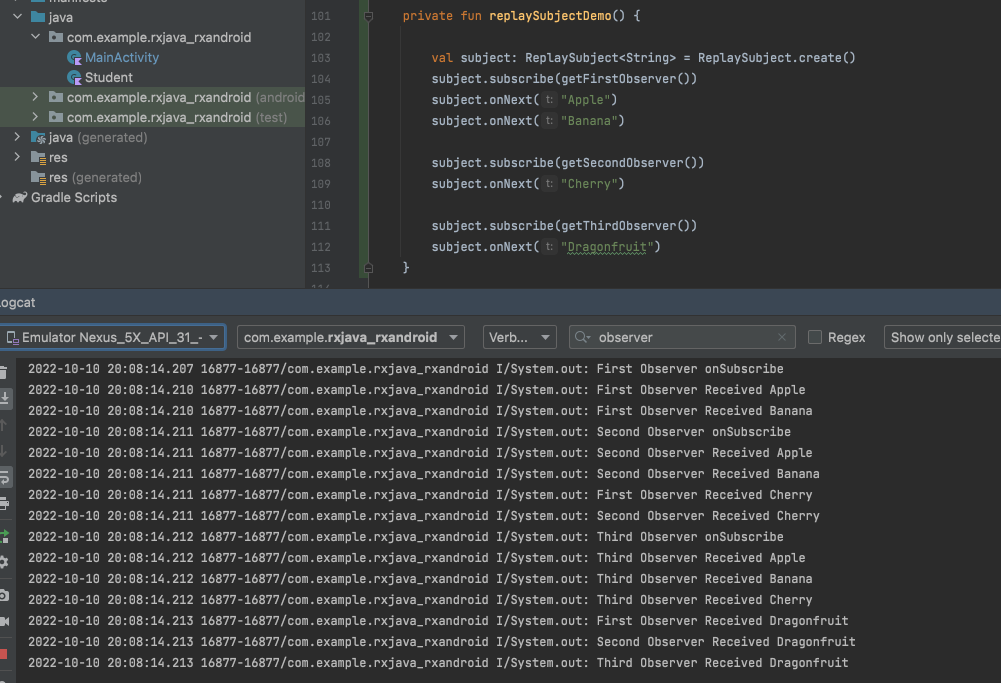Expand the res folder in project tree

[x=18, y=157]
